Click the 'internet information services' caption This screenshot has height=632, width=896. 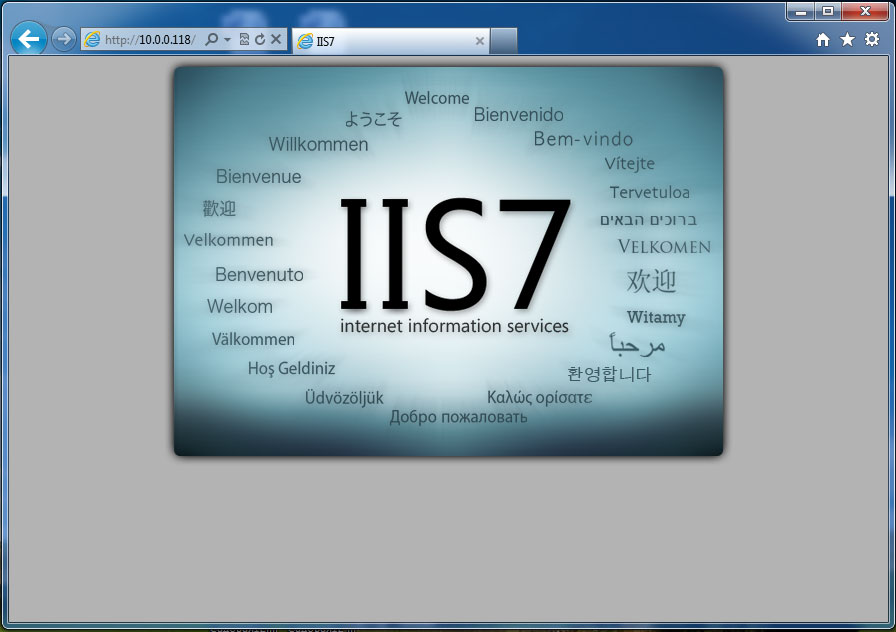454,326
